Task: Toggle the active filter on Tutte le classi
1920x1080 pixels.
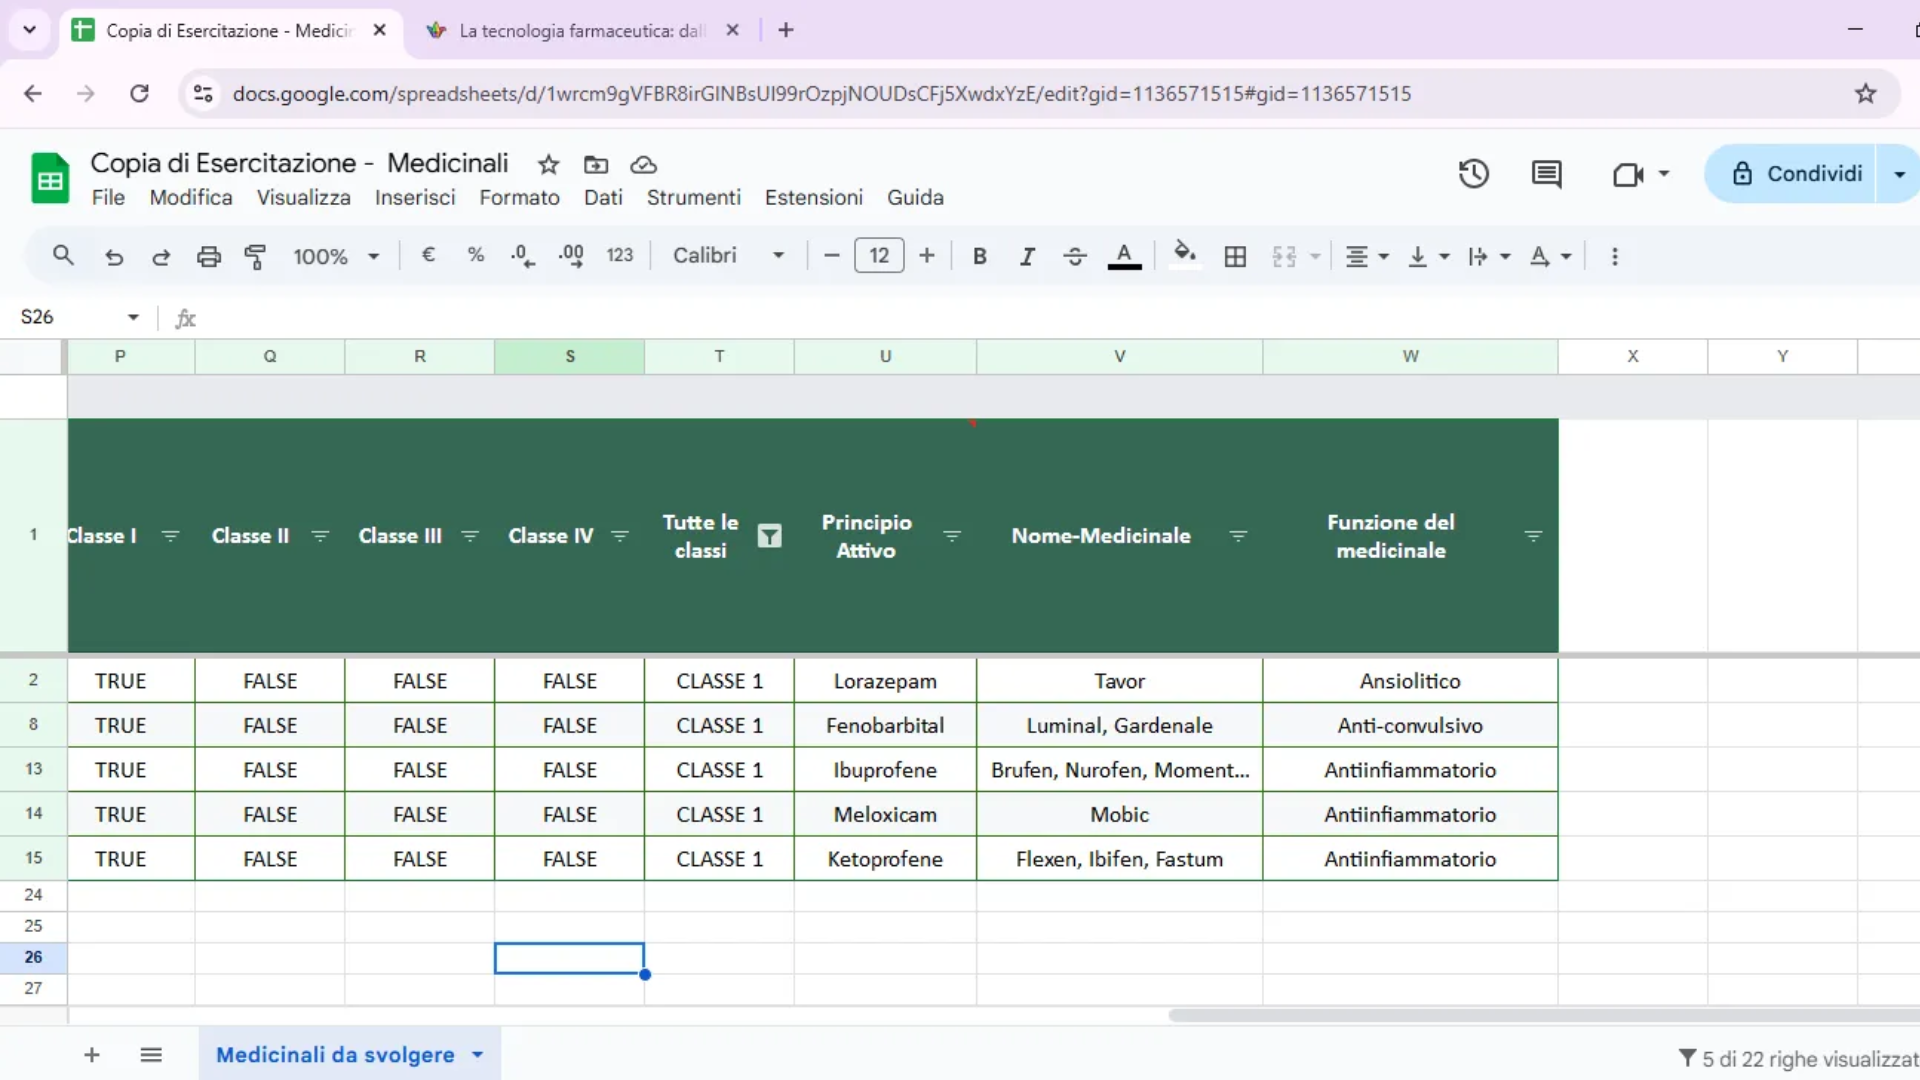Action: 769,536
